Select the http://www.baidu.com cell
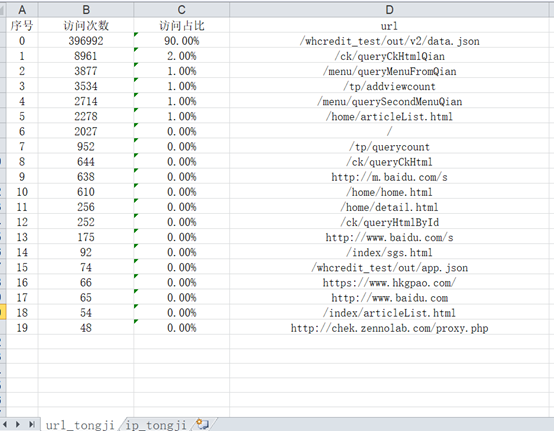Viewport: 554px width, 431px height. tap(389, 297)
